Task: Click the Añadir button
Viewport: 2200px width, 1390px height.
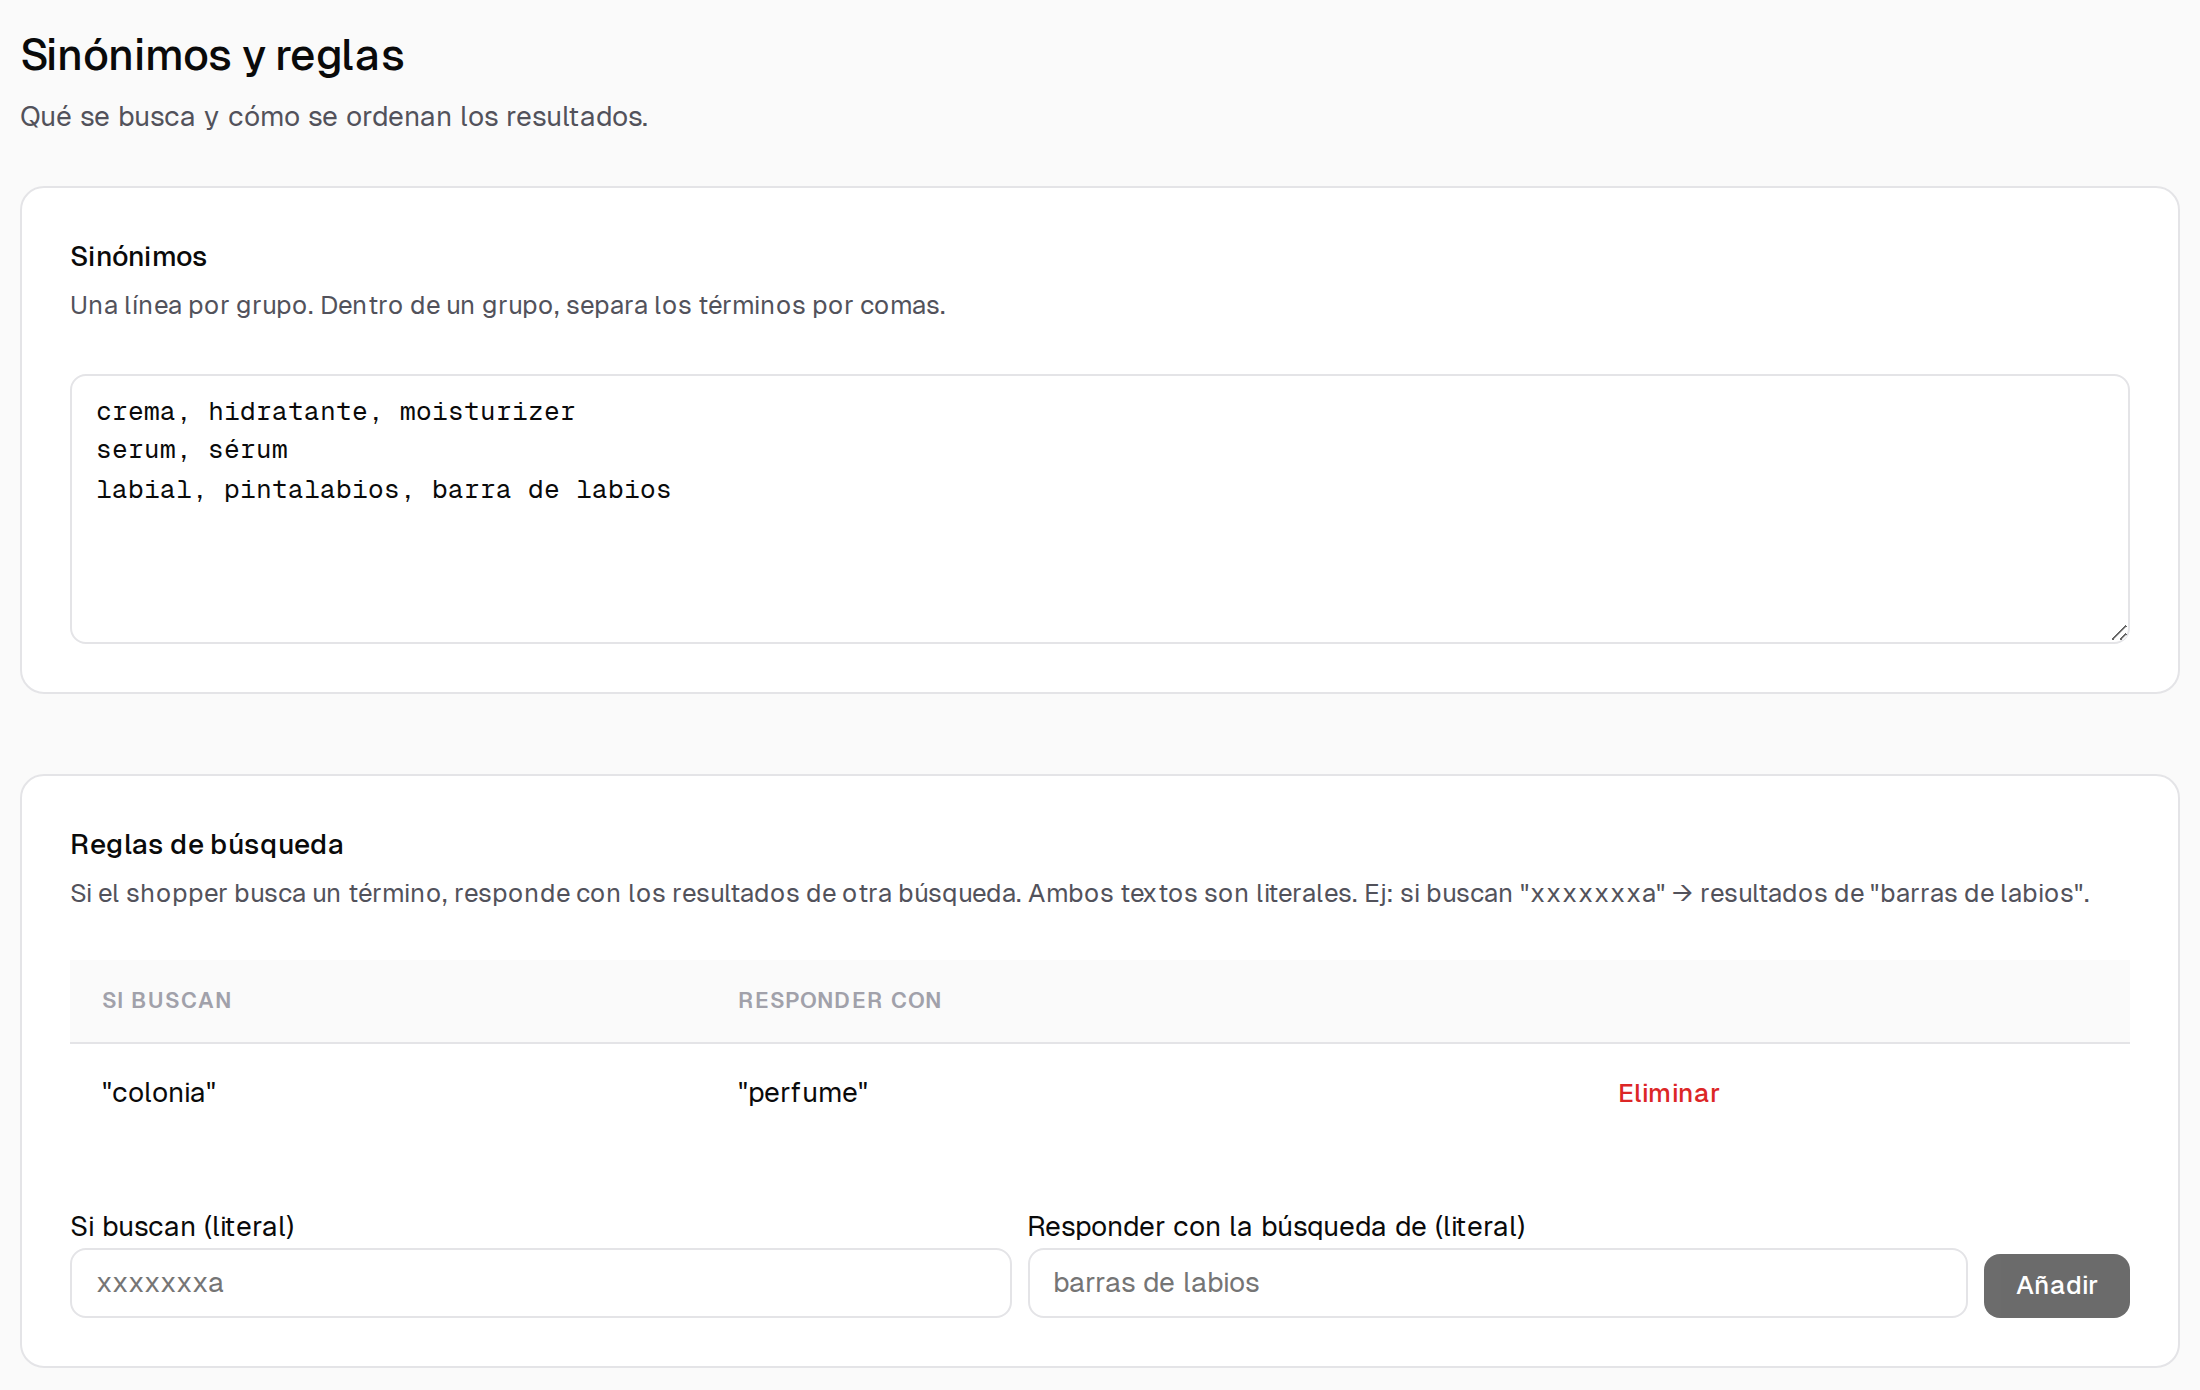Action: 2056,1285
